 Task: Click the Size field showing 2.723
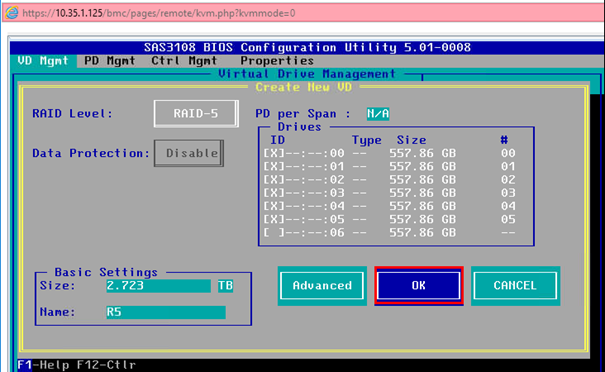(159, 286)
